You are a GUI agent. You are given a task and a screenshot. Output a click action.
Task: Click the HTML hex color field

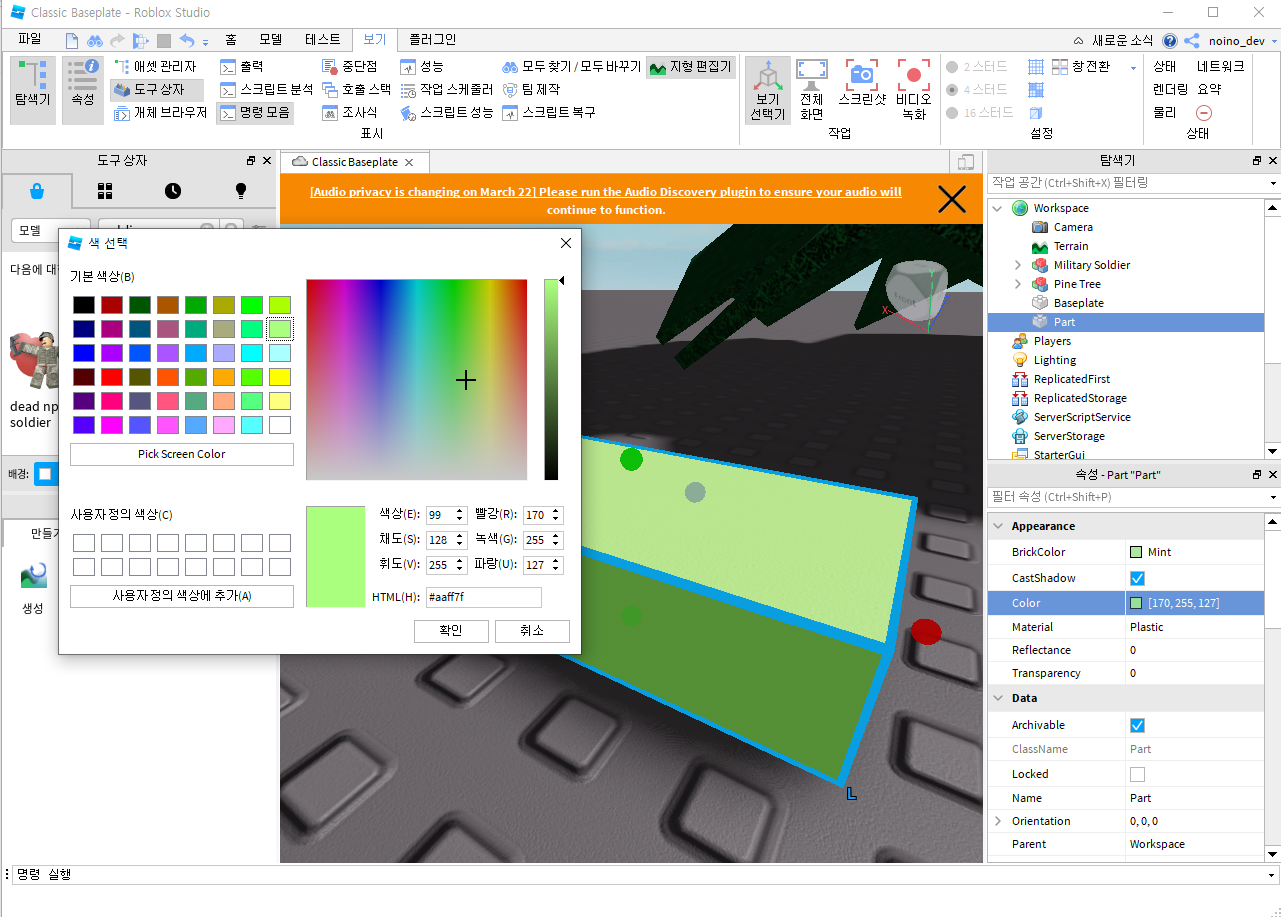(x=484, y=598)
